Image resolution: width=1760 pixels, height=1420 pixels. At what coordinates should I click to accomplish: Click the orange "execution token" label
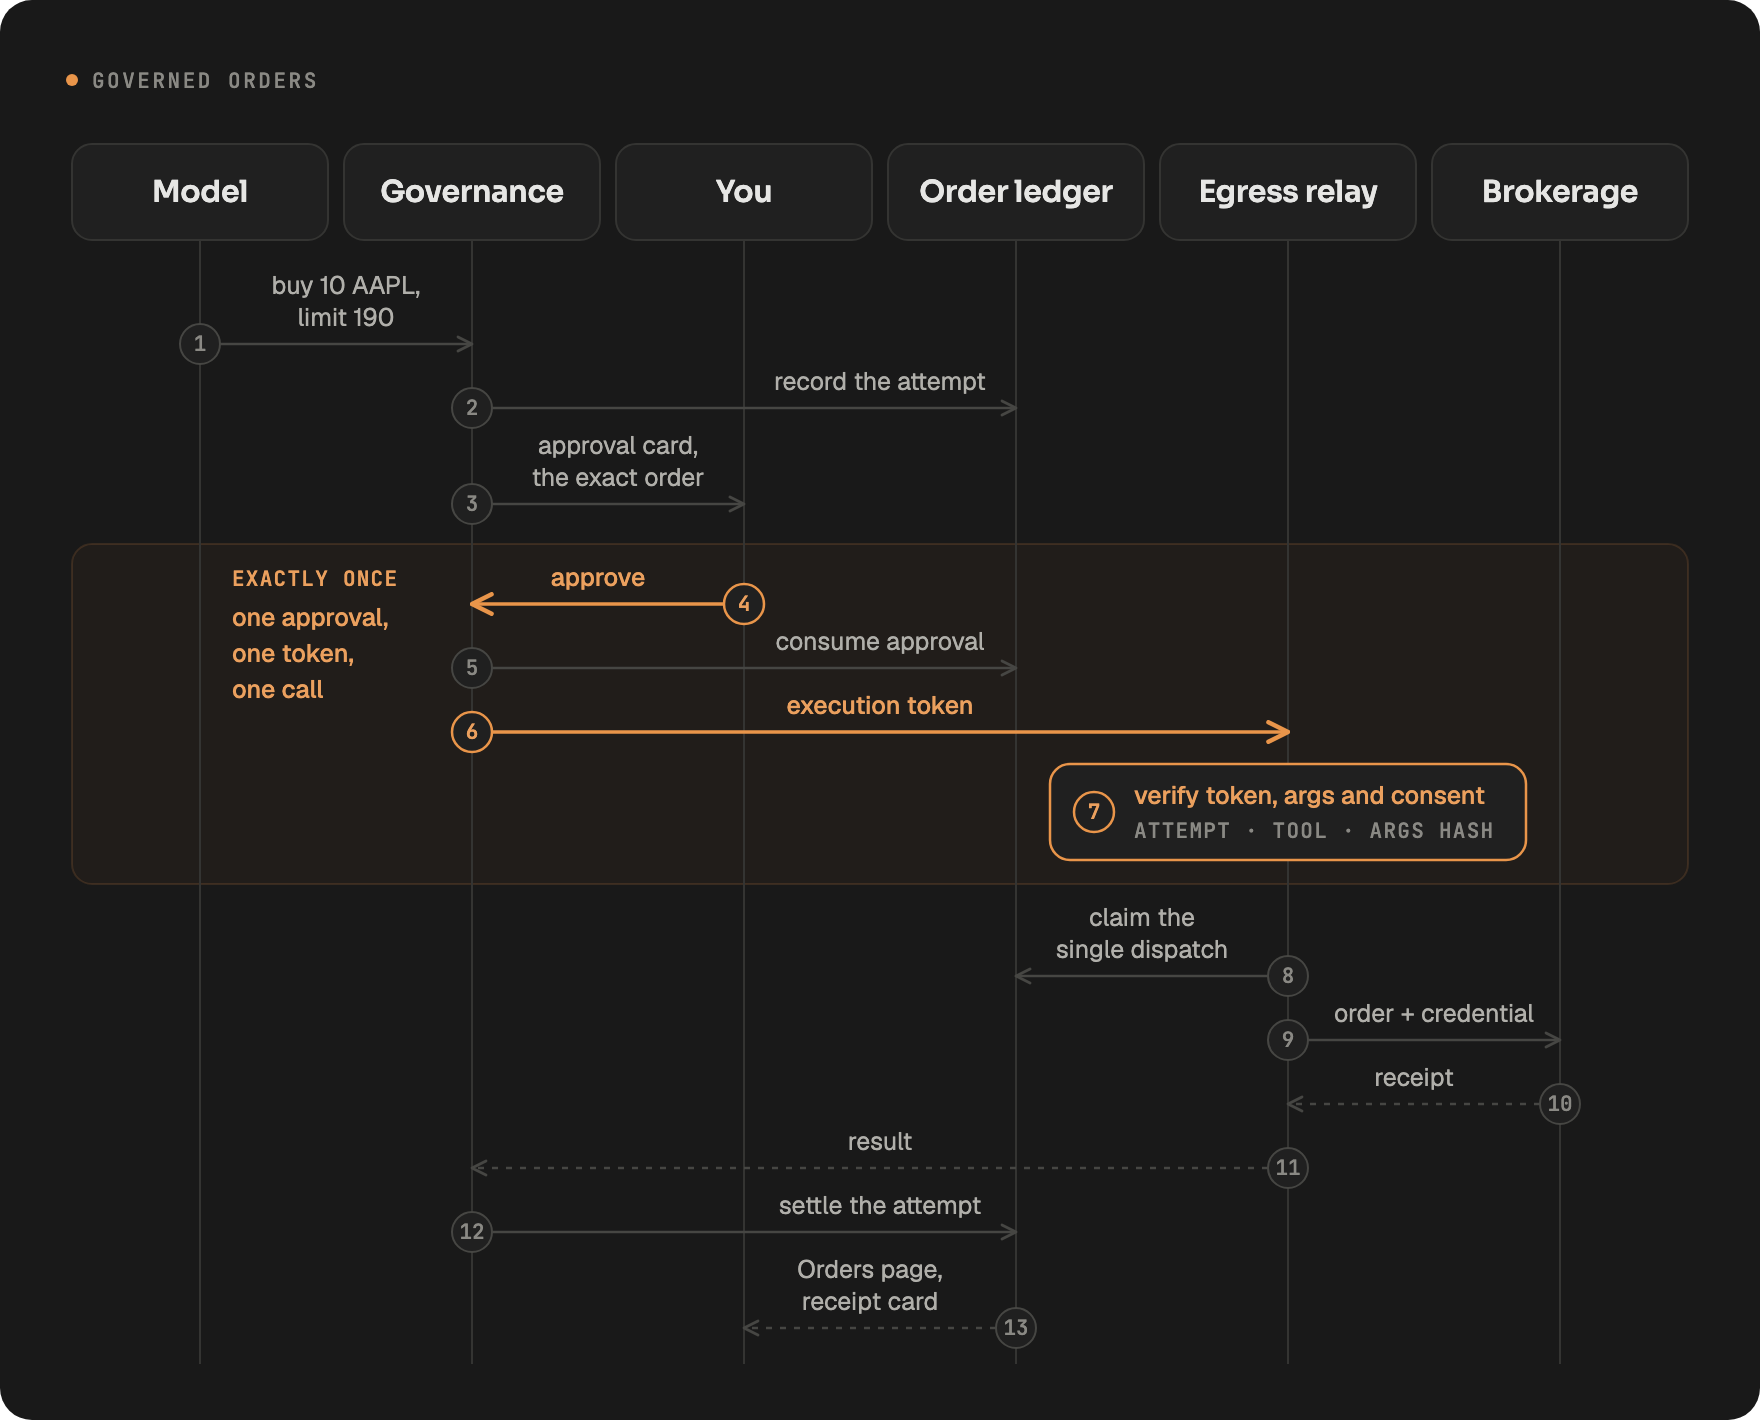click(879, 706)
